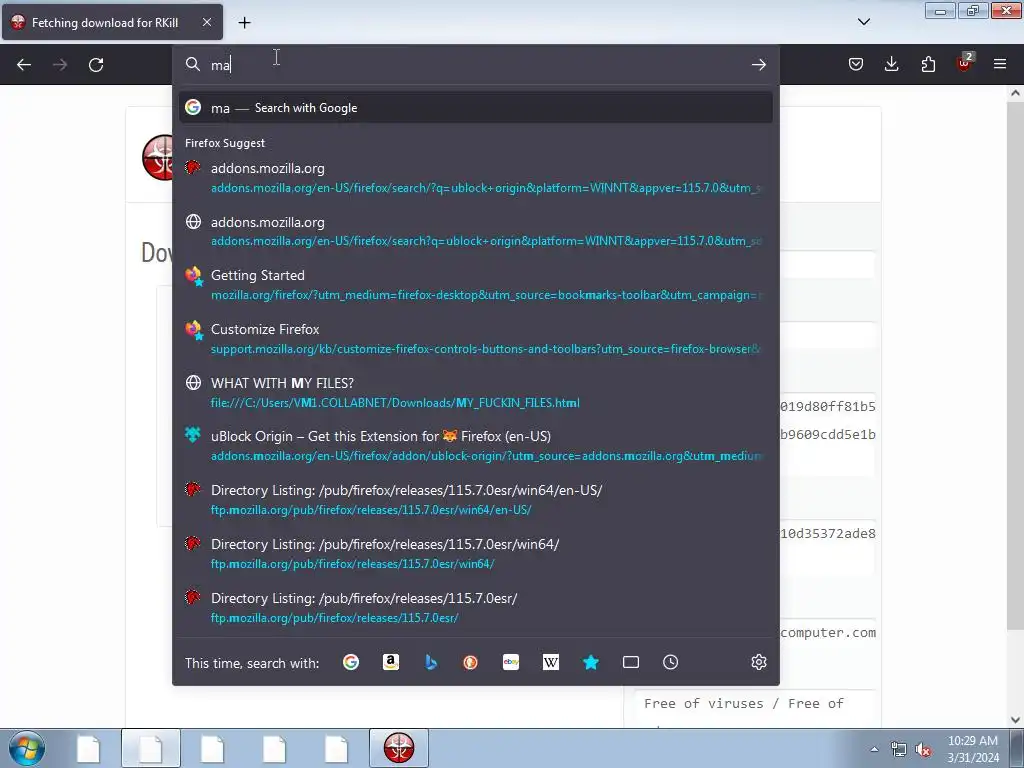
Task: Open search settings gear icon
Action: tap(758, 662)
